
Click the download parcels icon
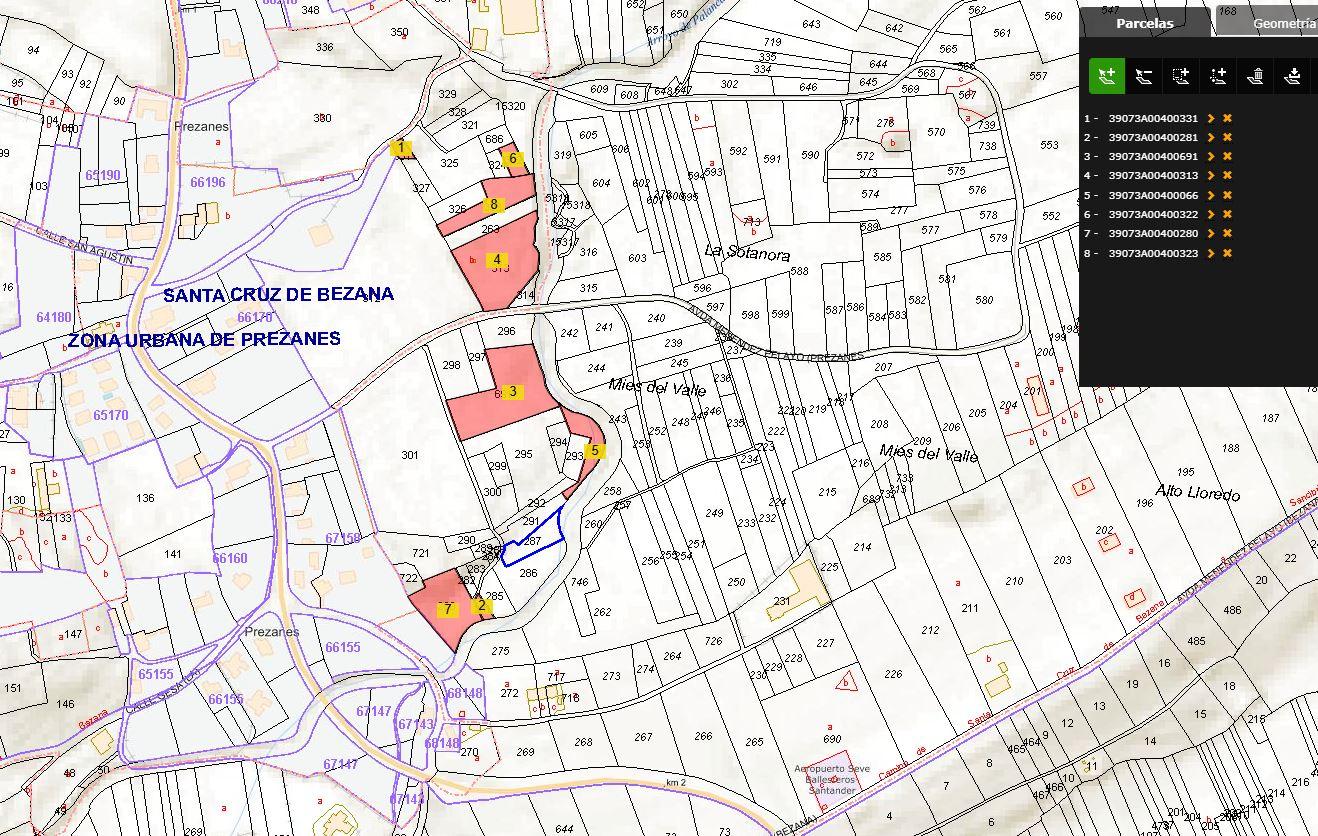click(x=1294, y=75)
